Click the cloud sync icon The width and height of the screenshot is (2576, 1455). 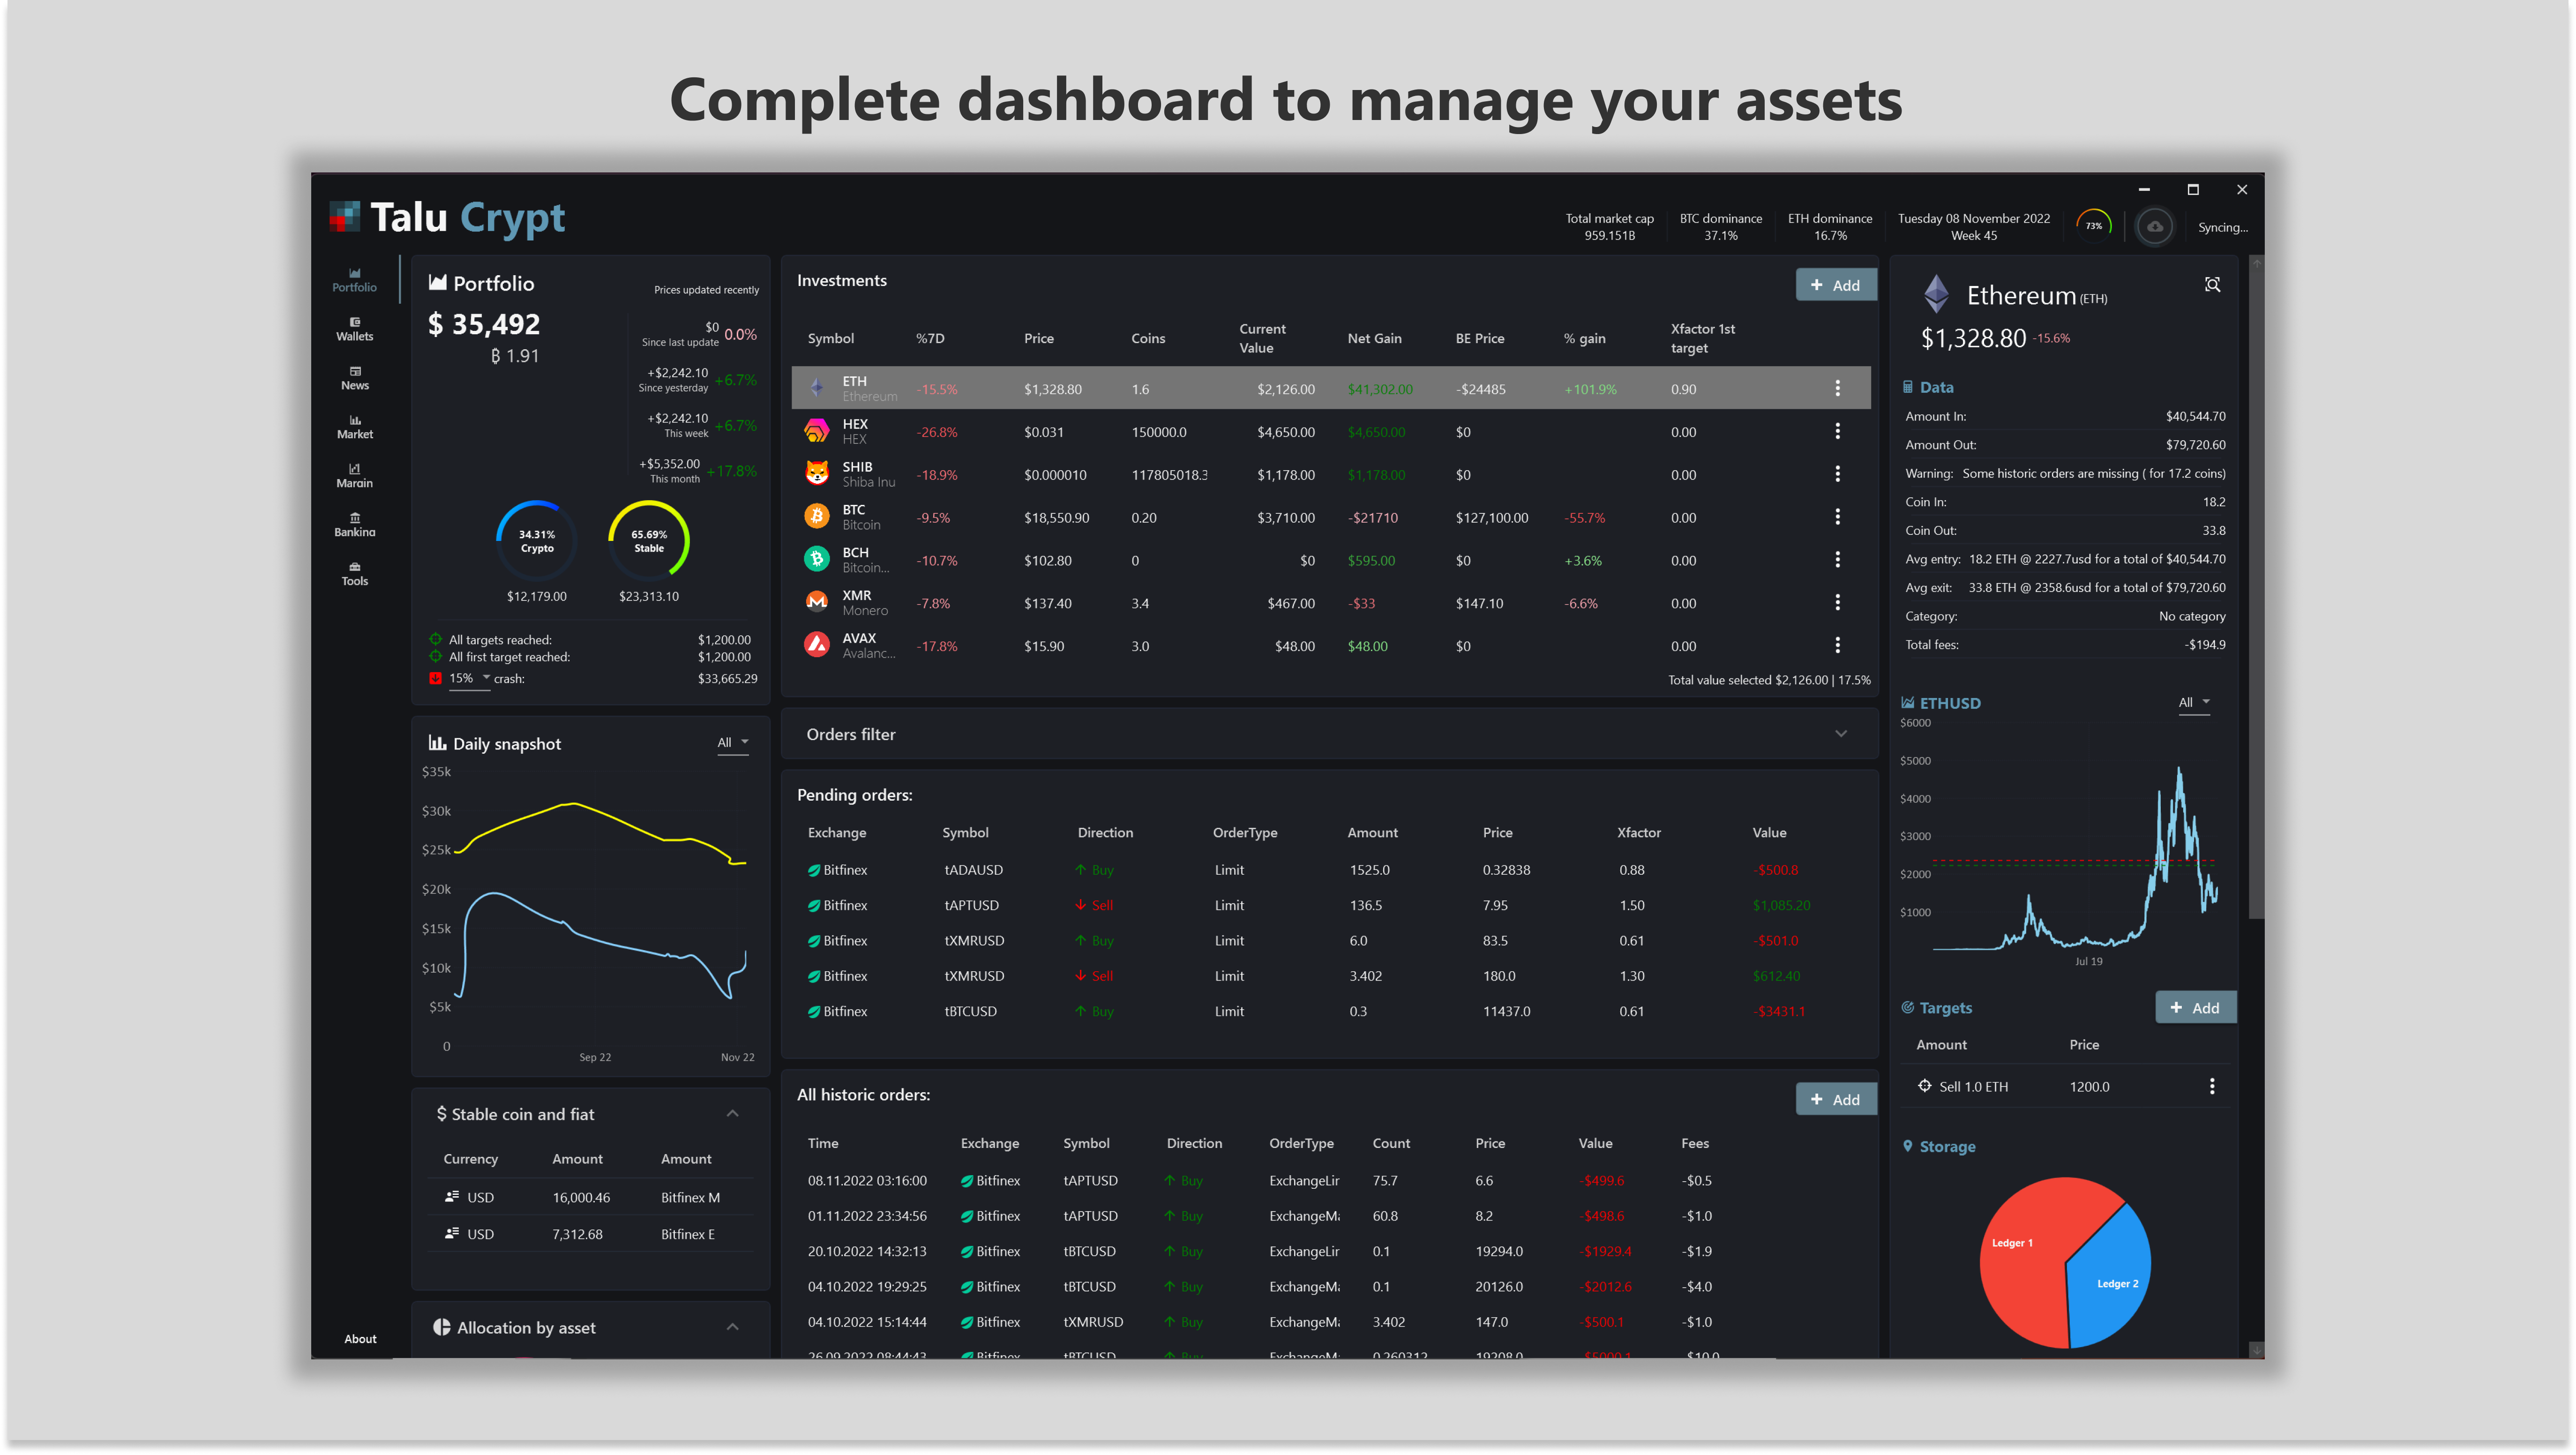click(2154, 227)
